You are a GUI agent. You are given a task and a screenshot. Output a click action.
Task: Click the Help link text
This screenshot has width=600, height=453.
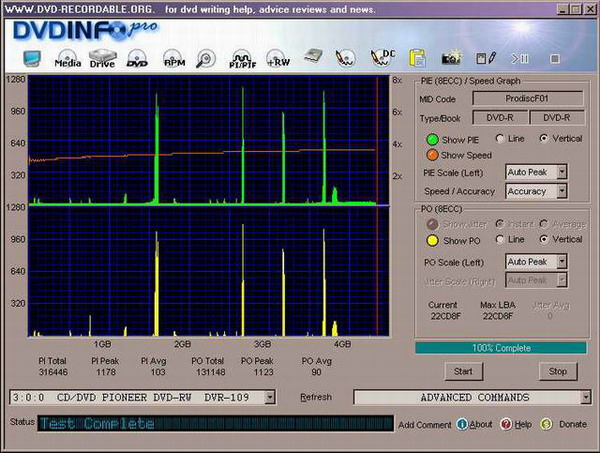pyautogui.click(x=523, y=424)
